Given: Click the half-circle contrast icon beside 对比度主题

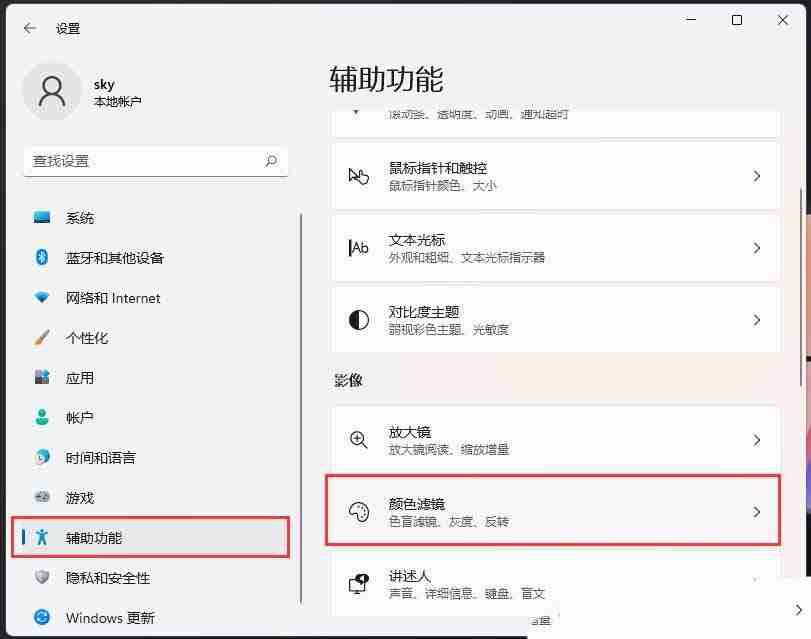Looking at the screenshot, I should pyautogui.click(x=359, y=320).
